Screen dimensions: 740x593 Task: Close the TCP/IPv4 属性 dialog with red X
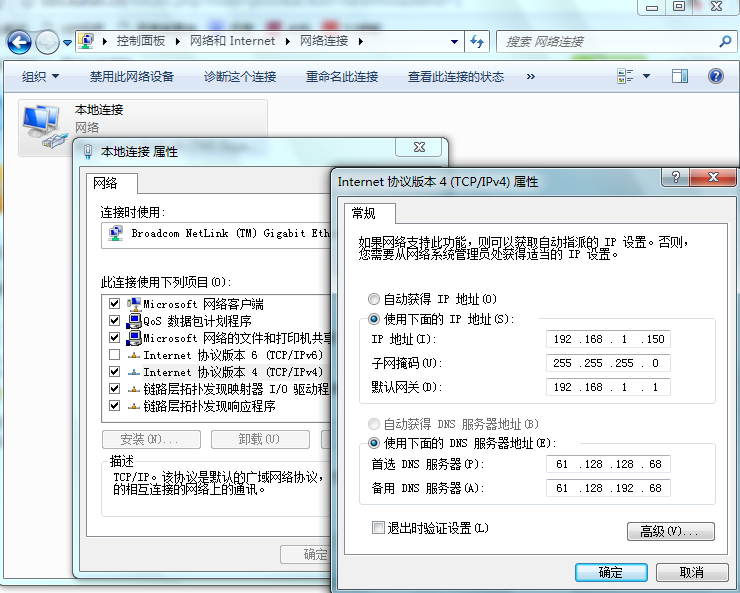point(713,177)
